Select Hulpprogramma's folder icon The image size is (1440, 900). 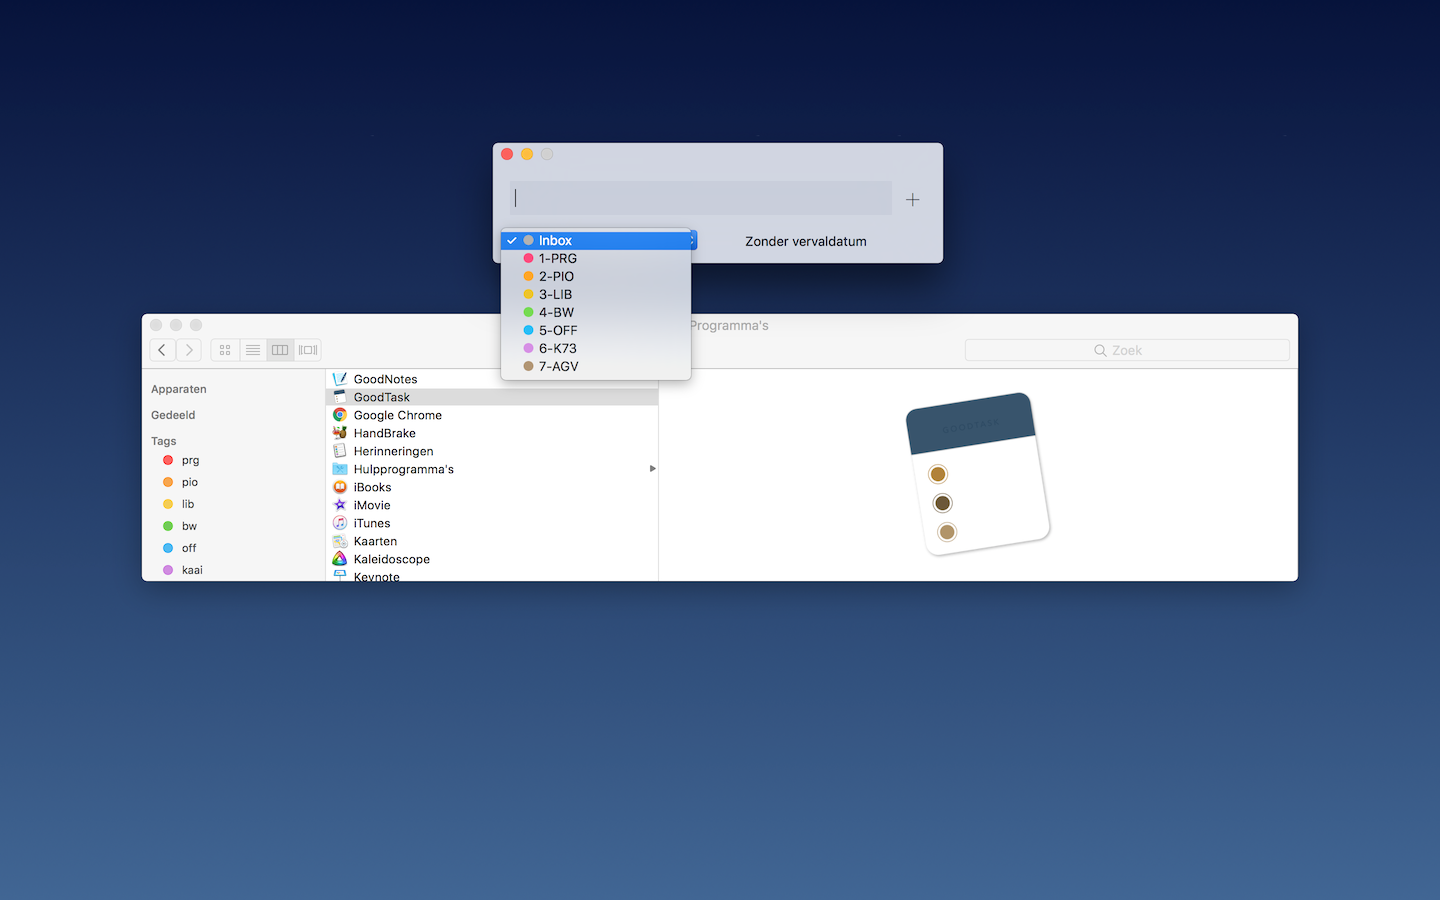click(340, 469)
